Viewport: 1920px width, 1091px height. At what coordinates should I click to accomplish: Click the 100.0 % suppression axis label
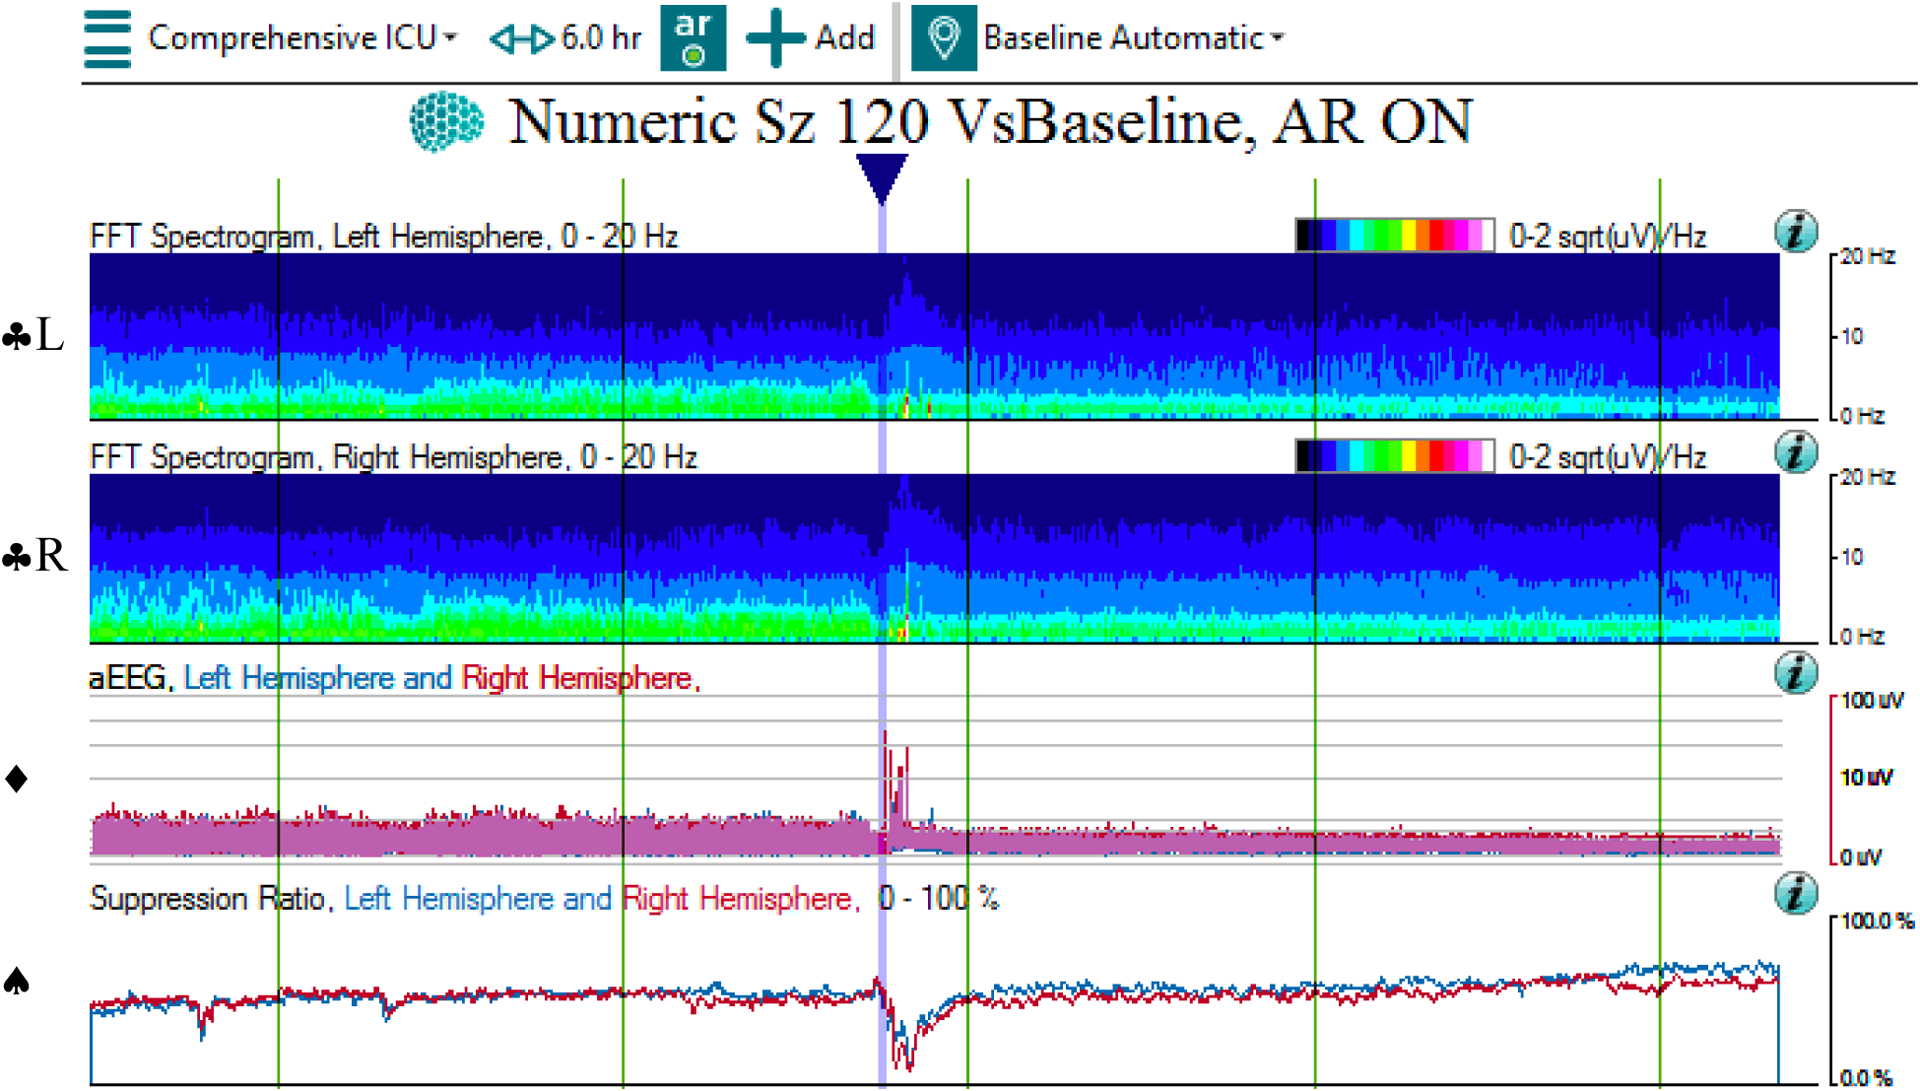[1877, 921]
